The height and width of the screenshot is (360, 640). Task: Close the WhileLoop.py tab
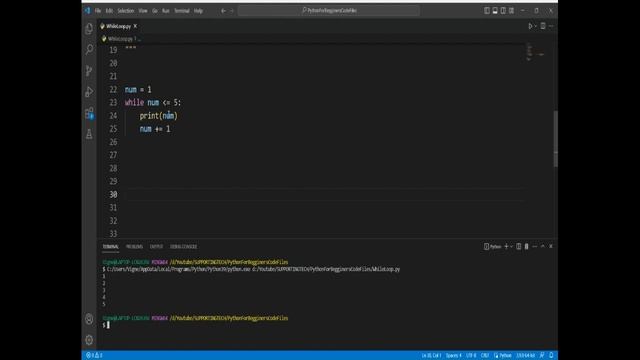tap(135, 26)
